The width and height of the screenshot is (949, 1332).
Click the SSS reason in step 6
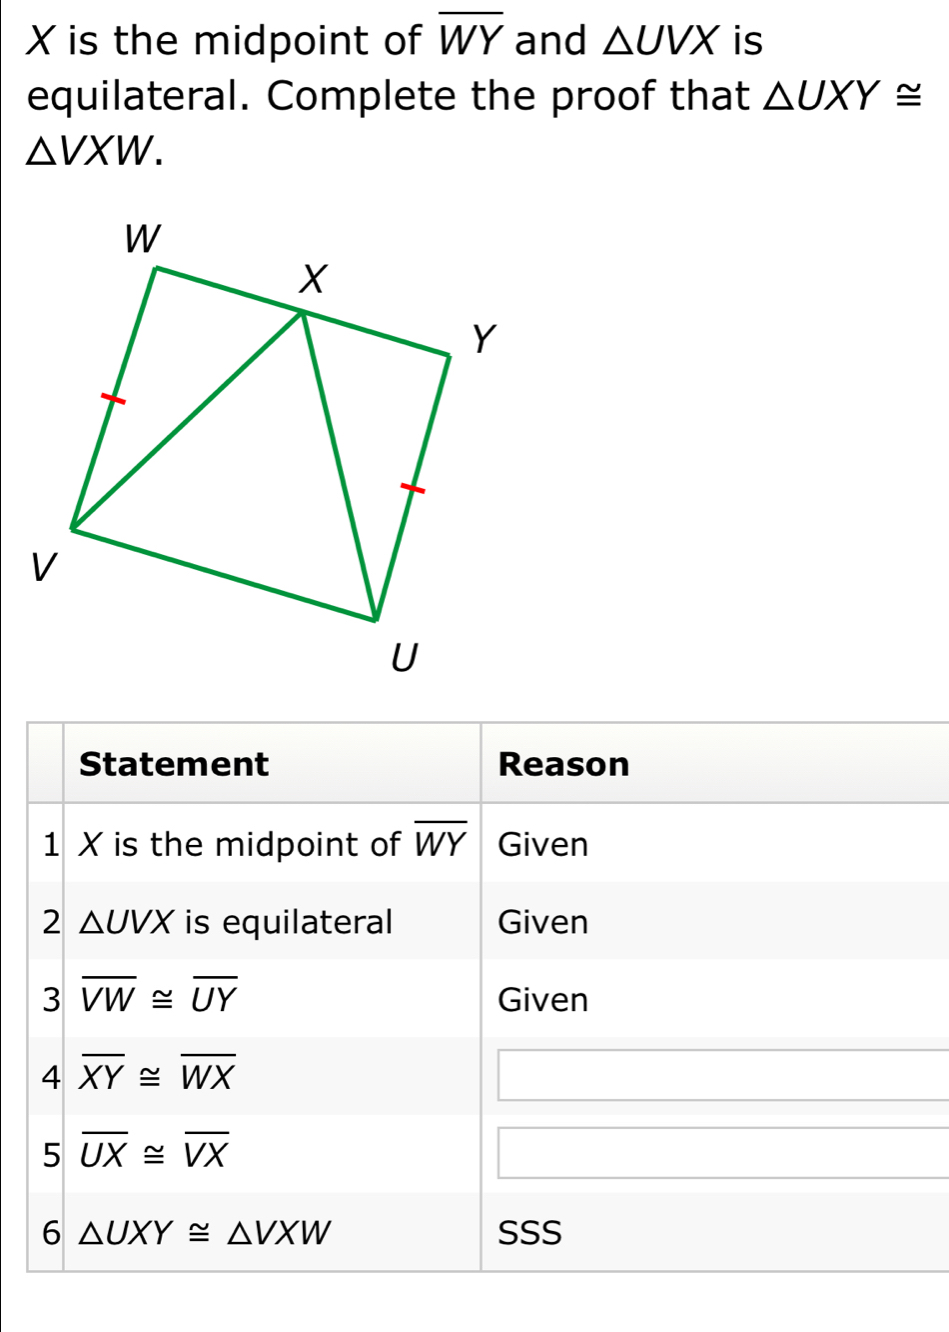point(530,1232)
